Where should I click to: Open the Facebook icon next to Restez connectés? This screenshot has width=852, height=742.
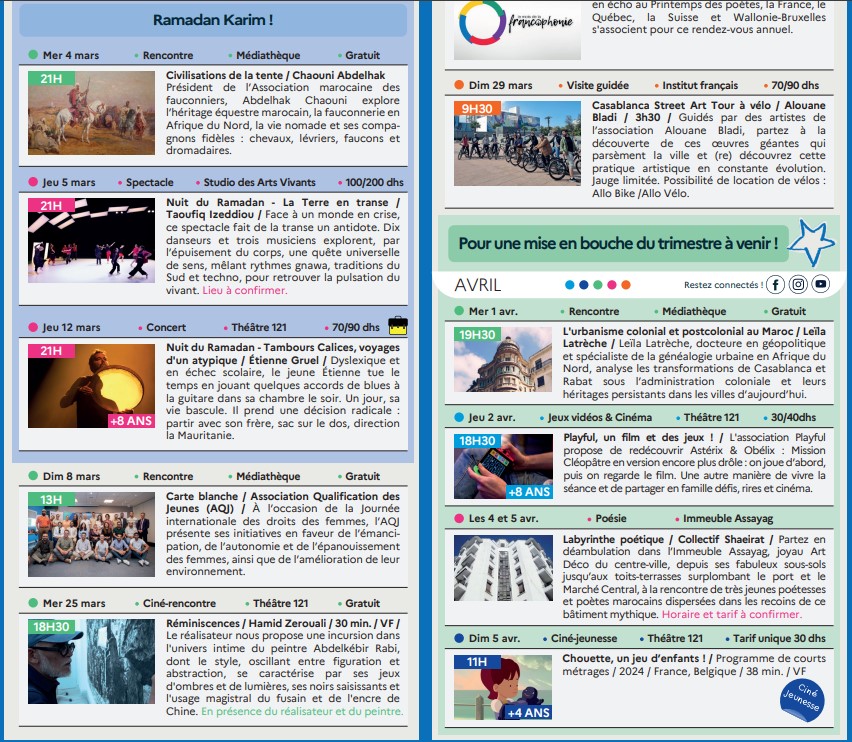pos(775,285)
